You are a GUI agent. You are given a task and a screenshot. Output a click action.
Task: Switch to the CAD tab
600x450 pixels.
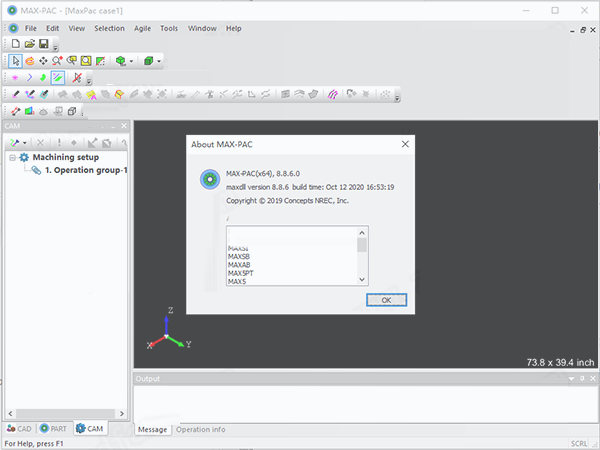[x=19, y=429]
